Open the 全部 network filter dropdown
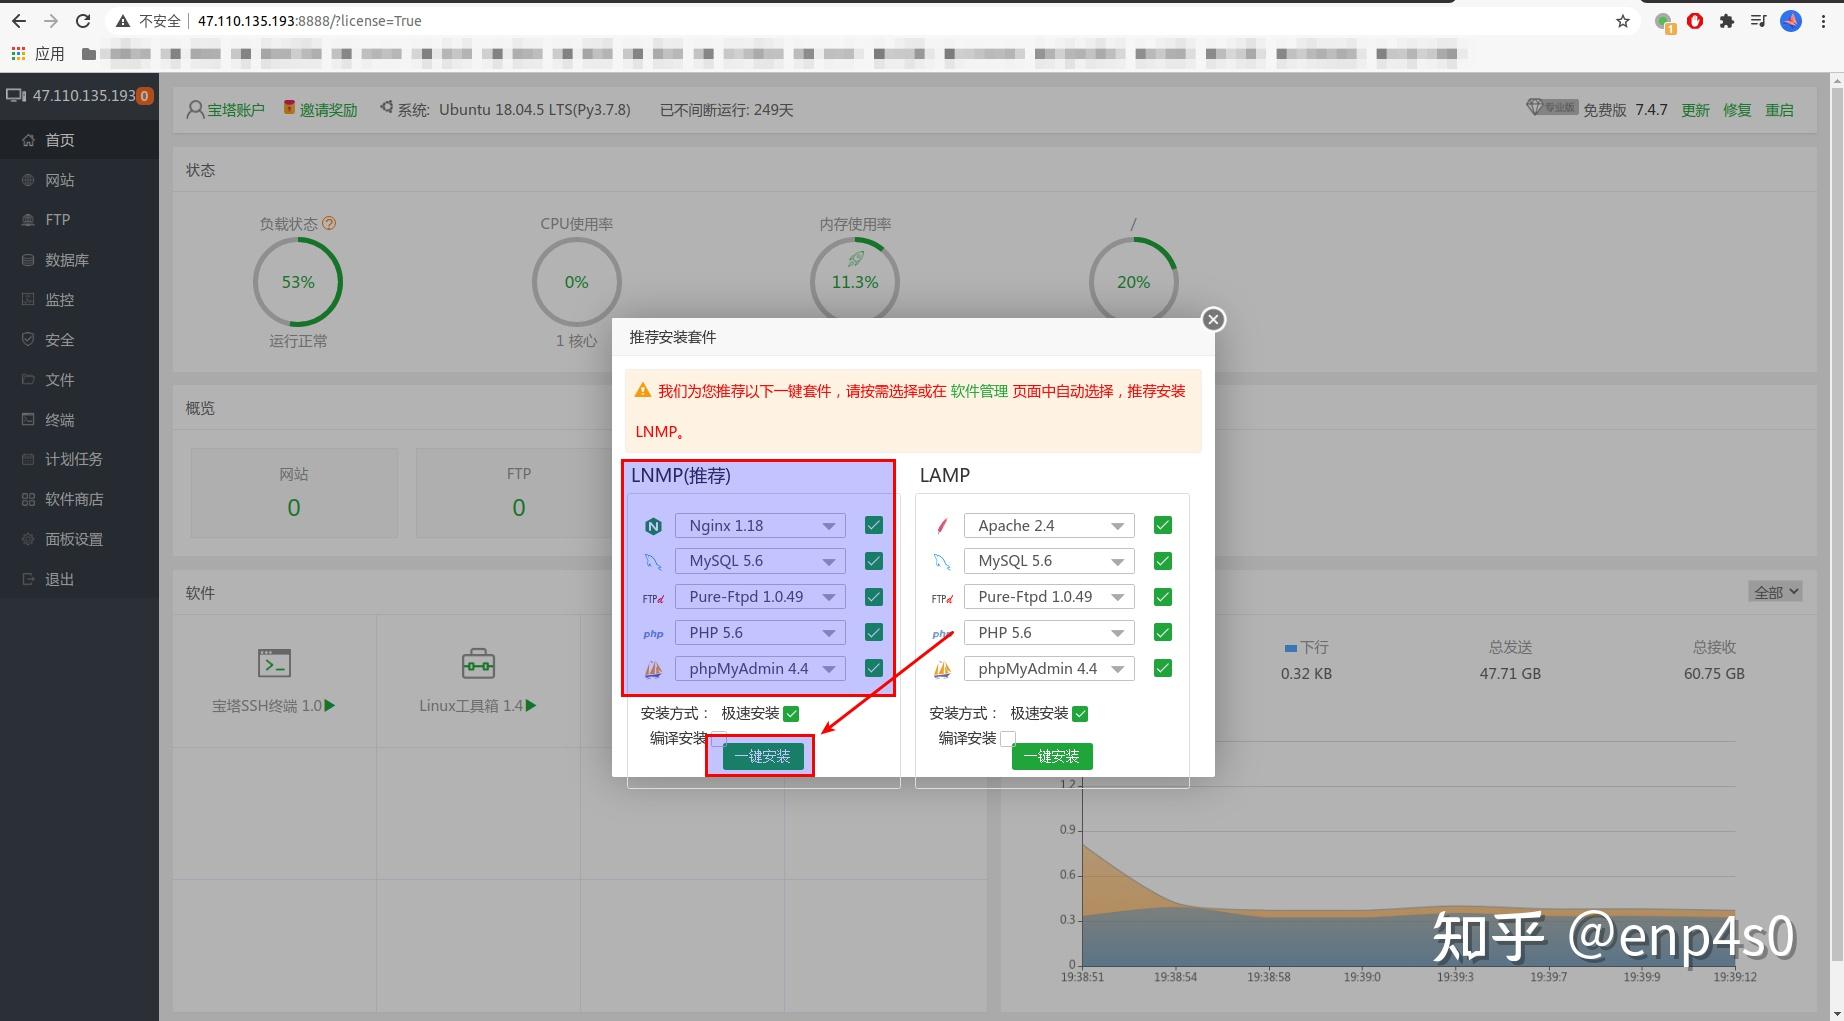Screen dimensions: 1844x1021 pyautogui.click(x=1775, y=592)
